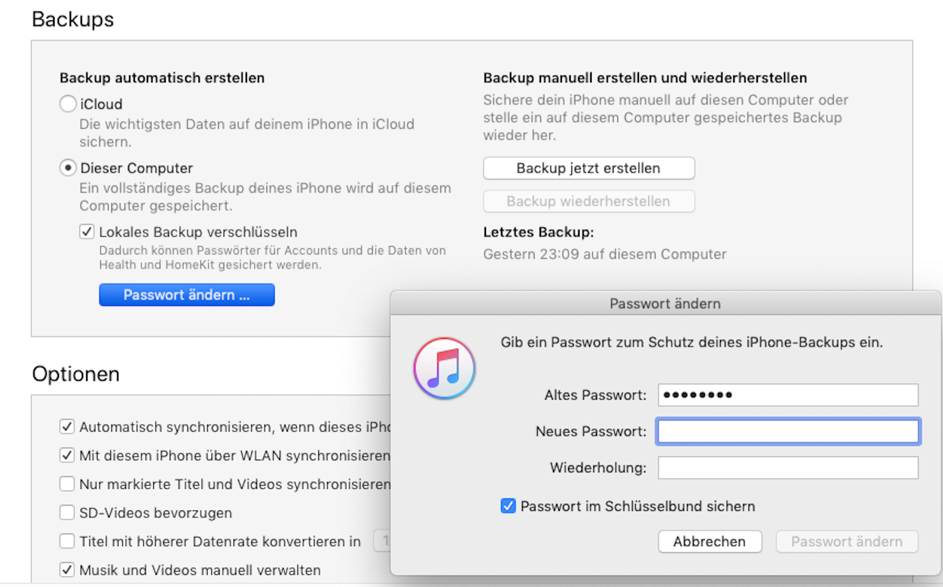Toggle Automatisch synchronisieren checkbox
This screenshot has width=943, height=587.
pos(67,427)
